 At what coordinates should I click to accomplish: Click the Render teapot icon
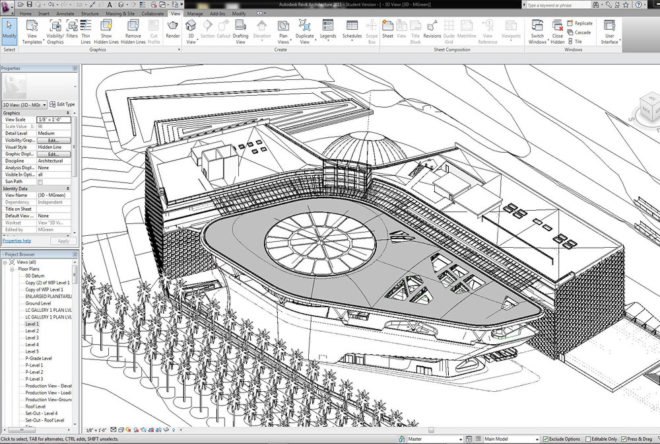coord(173,29)
